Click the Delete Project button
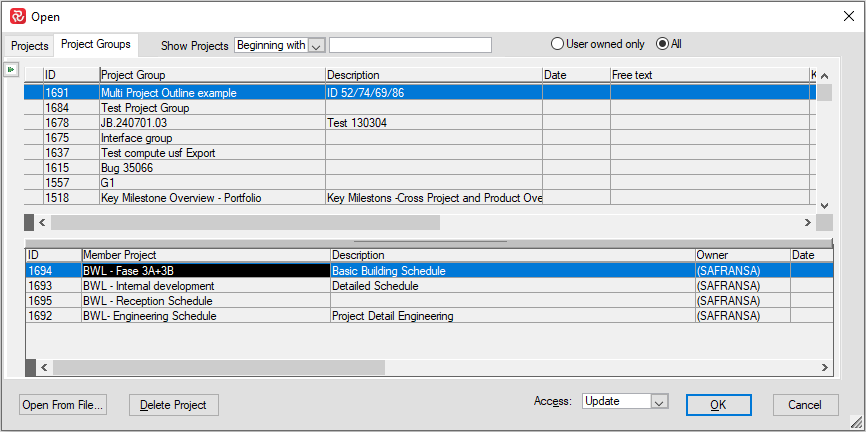Viewport: 866px width, 432px height. [x=173, y=405]
